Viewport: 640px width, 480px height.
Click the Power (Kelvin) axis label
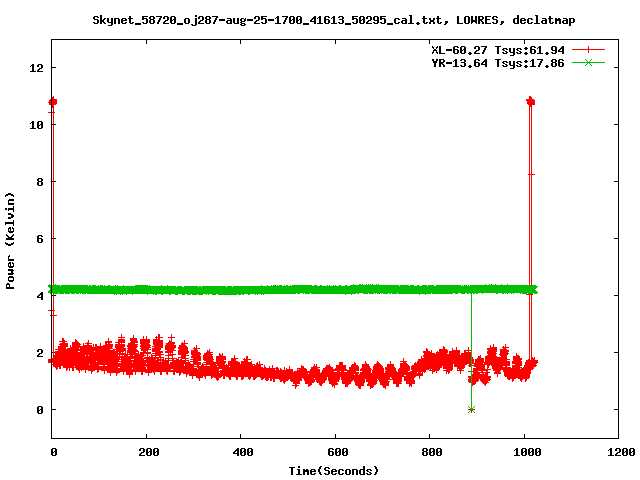click(10, 241)
